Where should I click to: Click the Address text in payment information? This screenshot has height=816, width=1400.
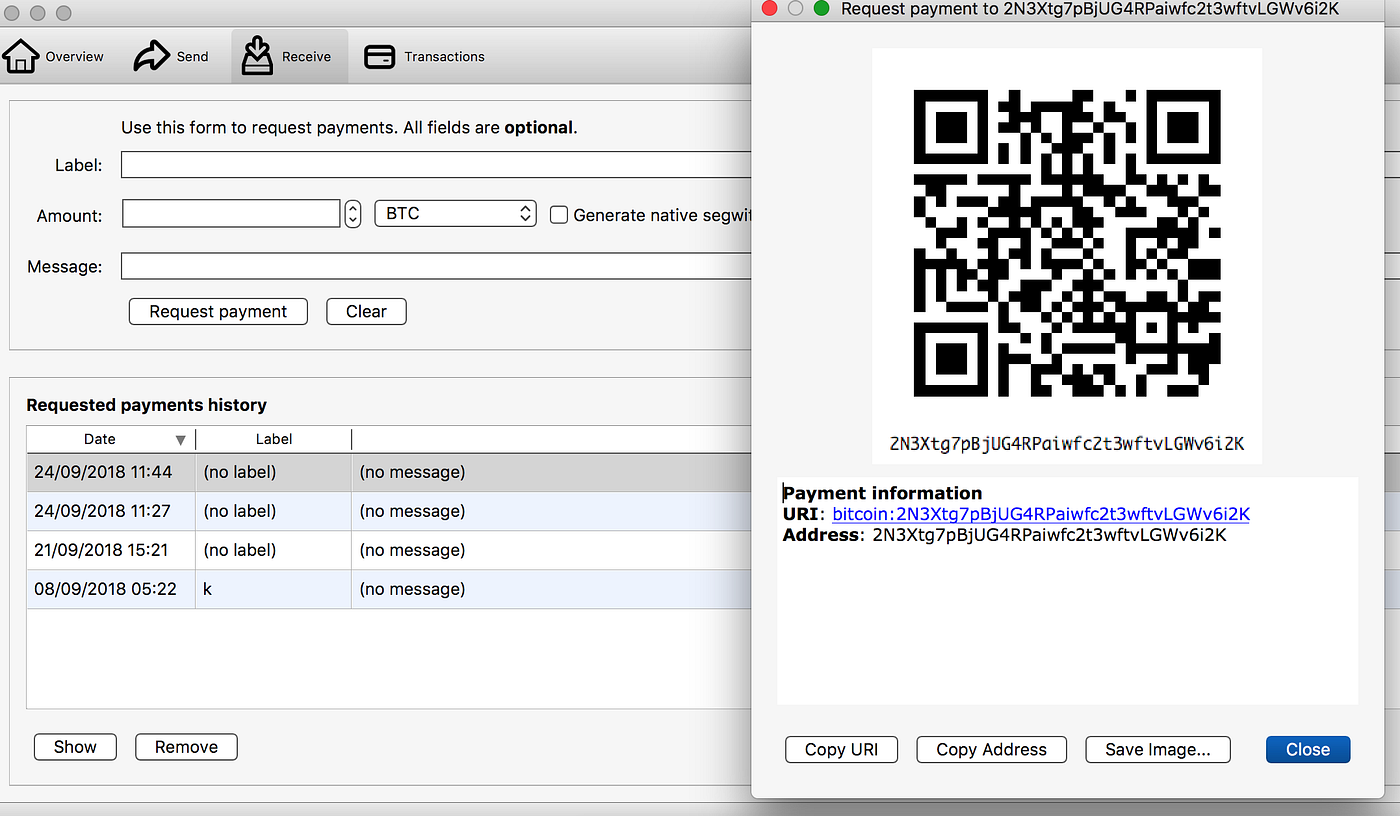1050,535
